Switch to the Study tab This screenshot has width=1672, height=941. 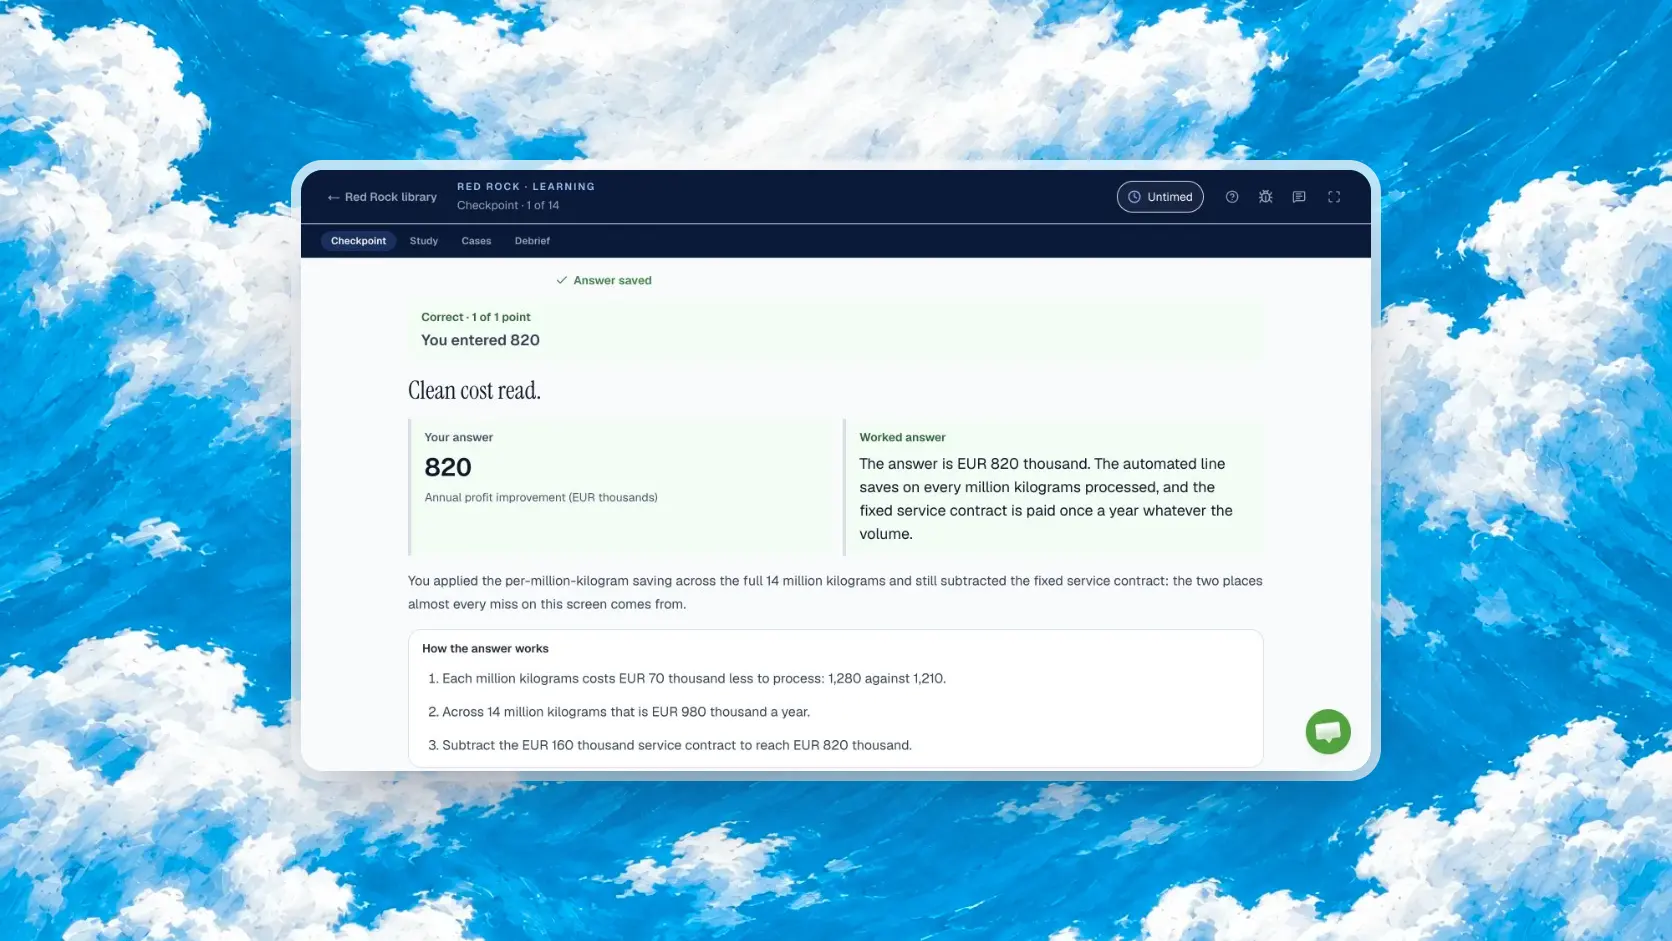pos(424,241)
